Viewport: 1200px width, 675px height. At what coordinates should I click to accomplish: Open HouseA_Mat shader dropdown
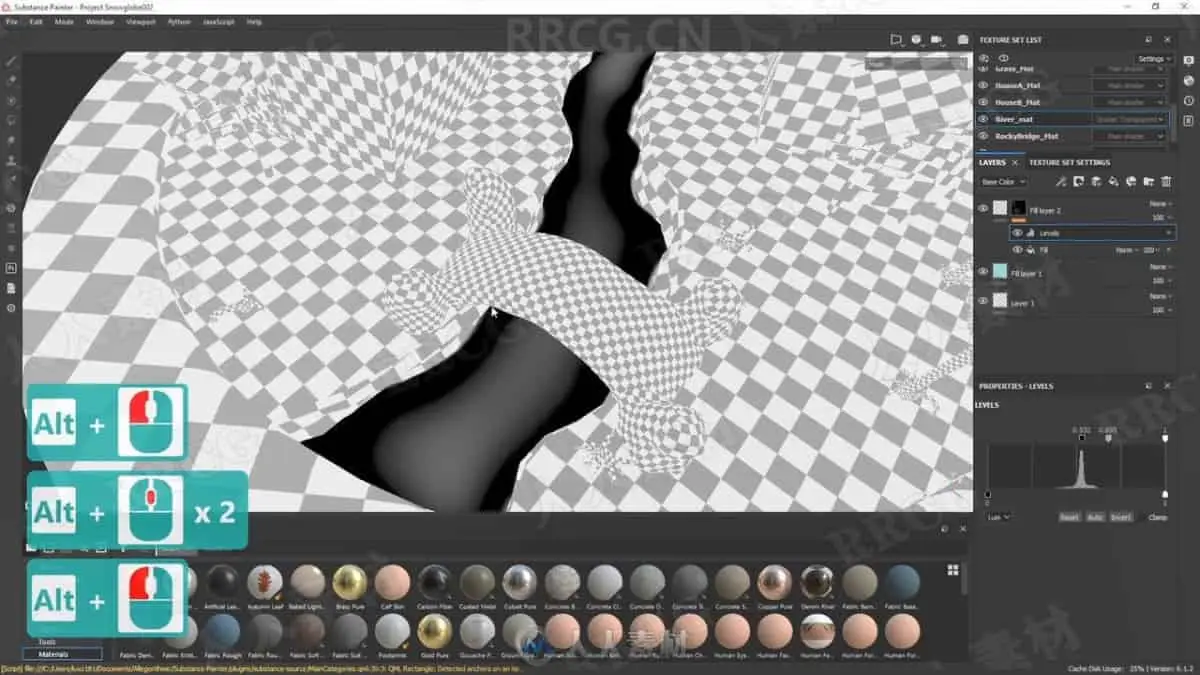tap(1130, 85)
